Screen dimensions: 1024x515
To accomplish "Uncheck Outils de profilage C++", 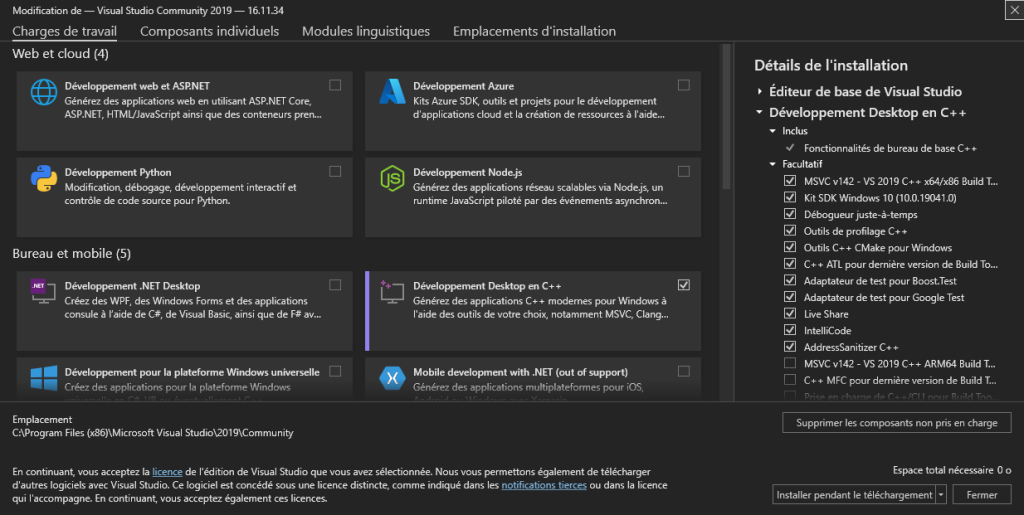I will pyautogui.click(x=790, y=230).
